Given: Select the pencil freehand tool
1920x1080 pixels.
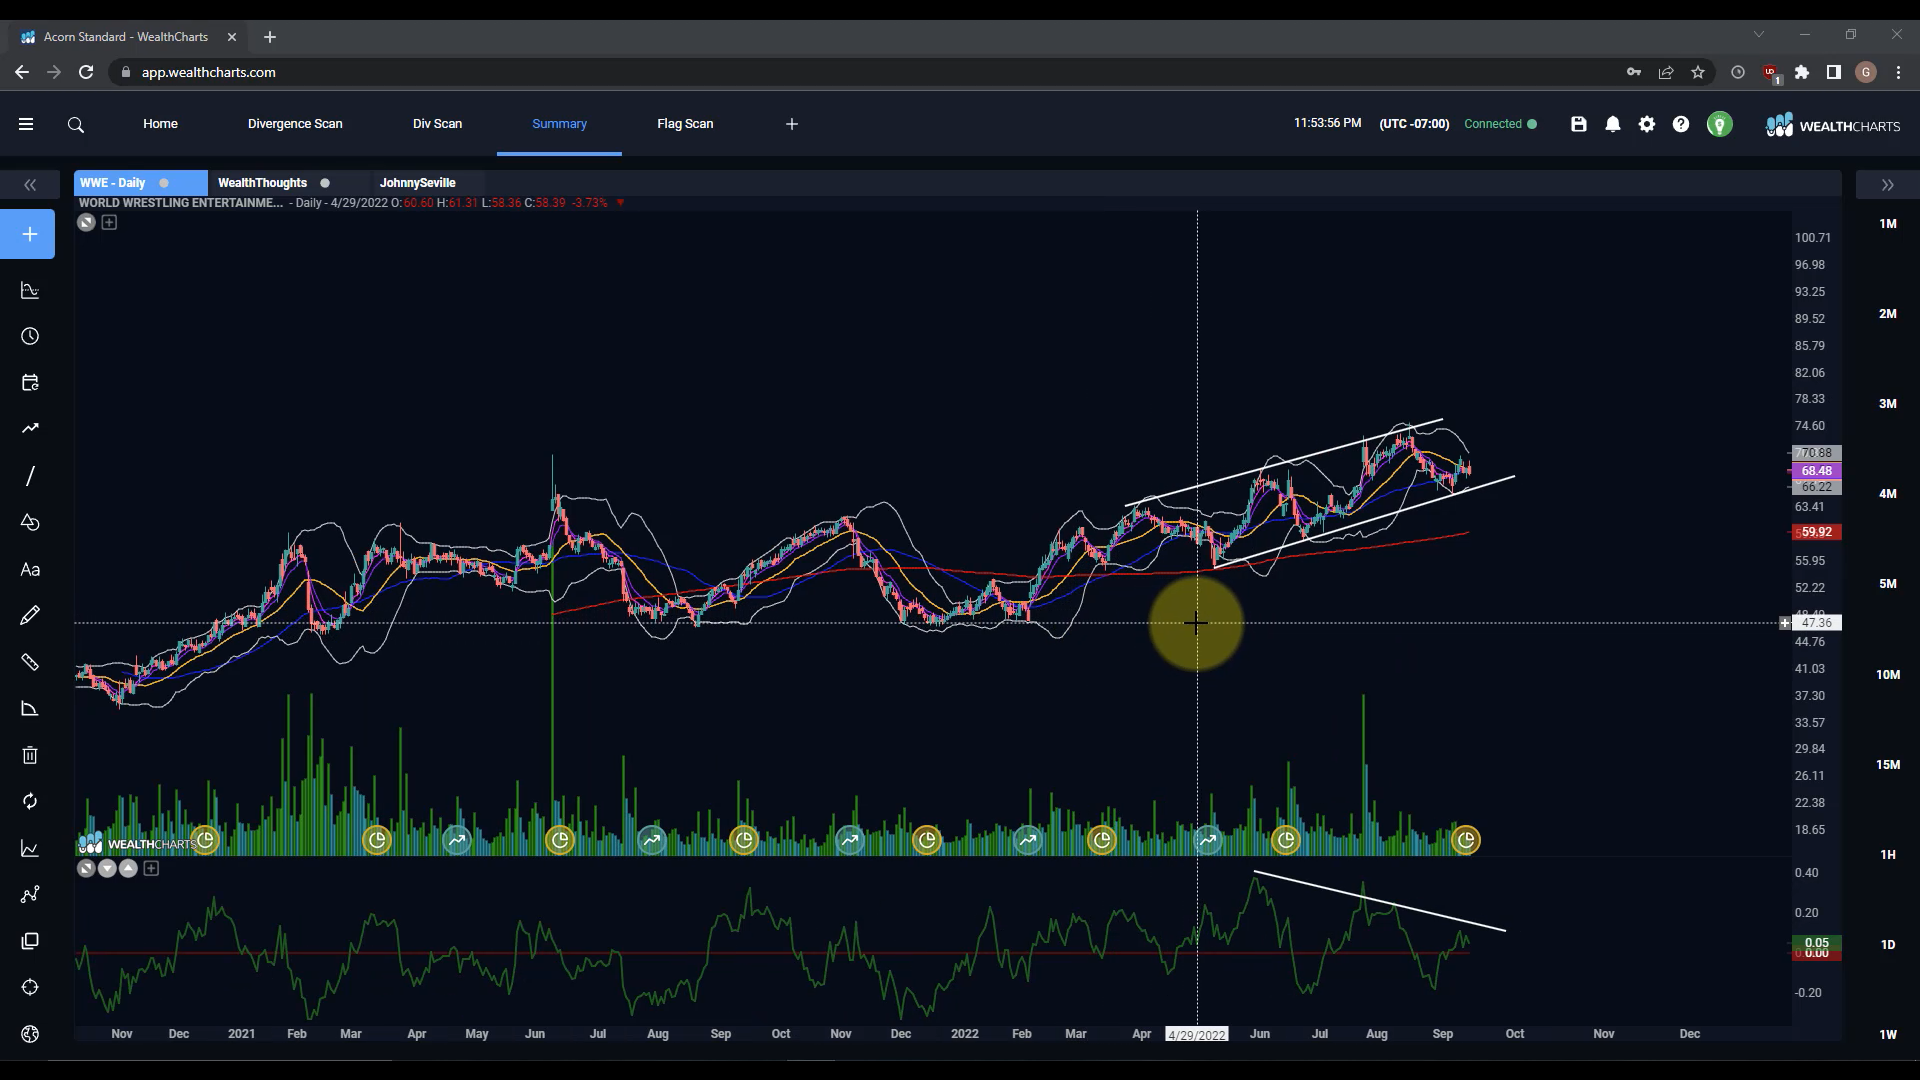Looking at the screenshot, I should tap(30, 615).
